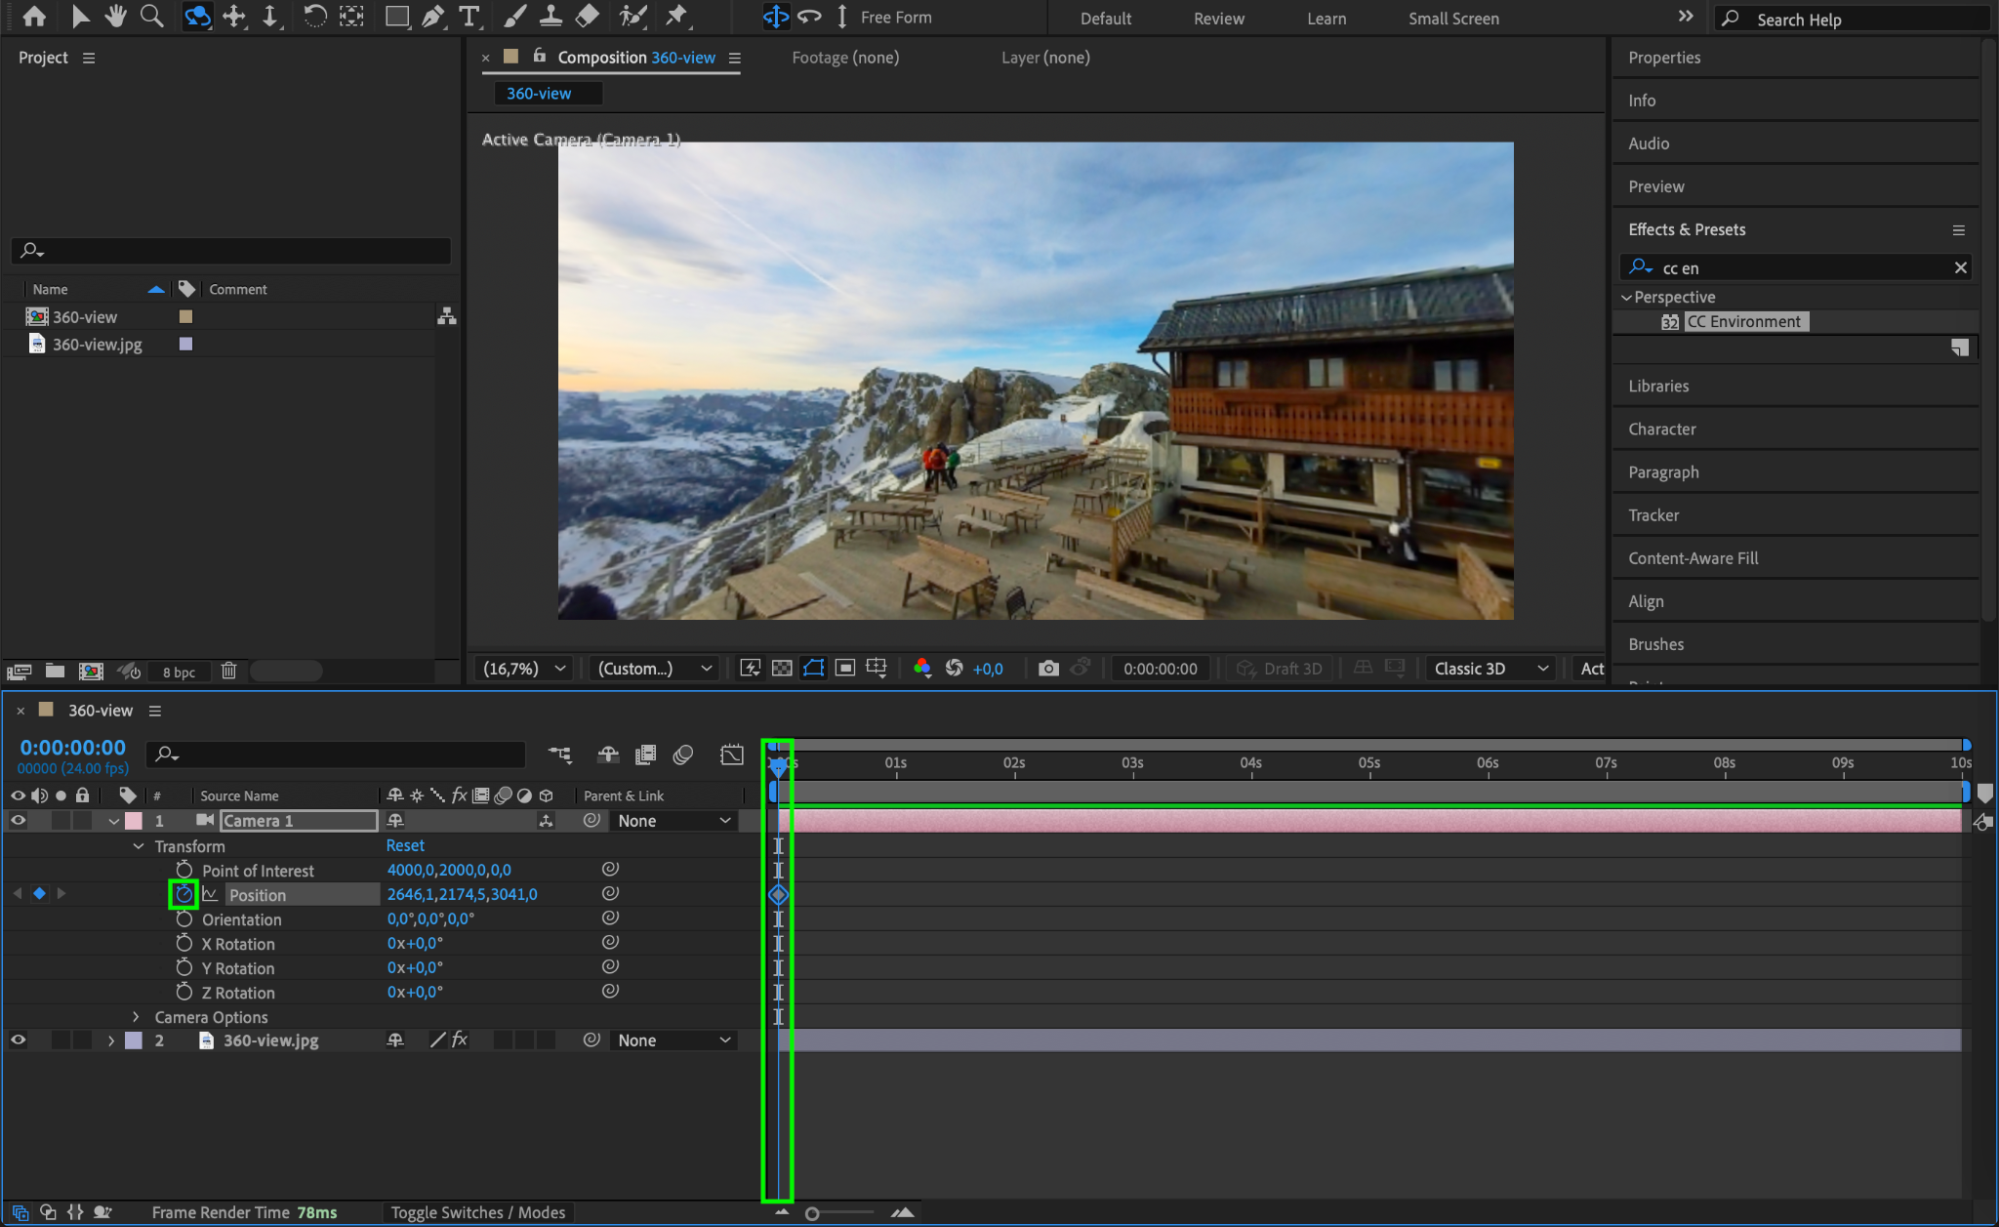Open the Footage (none) tab
The height and width of the screenshot is (1227, 1999).
click(x=845, y=58)
